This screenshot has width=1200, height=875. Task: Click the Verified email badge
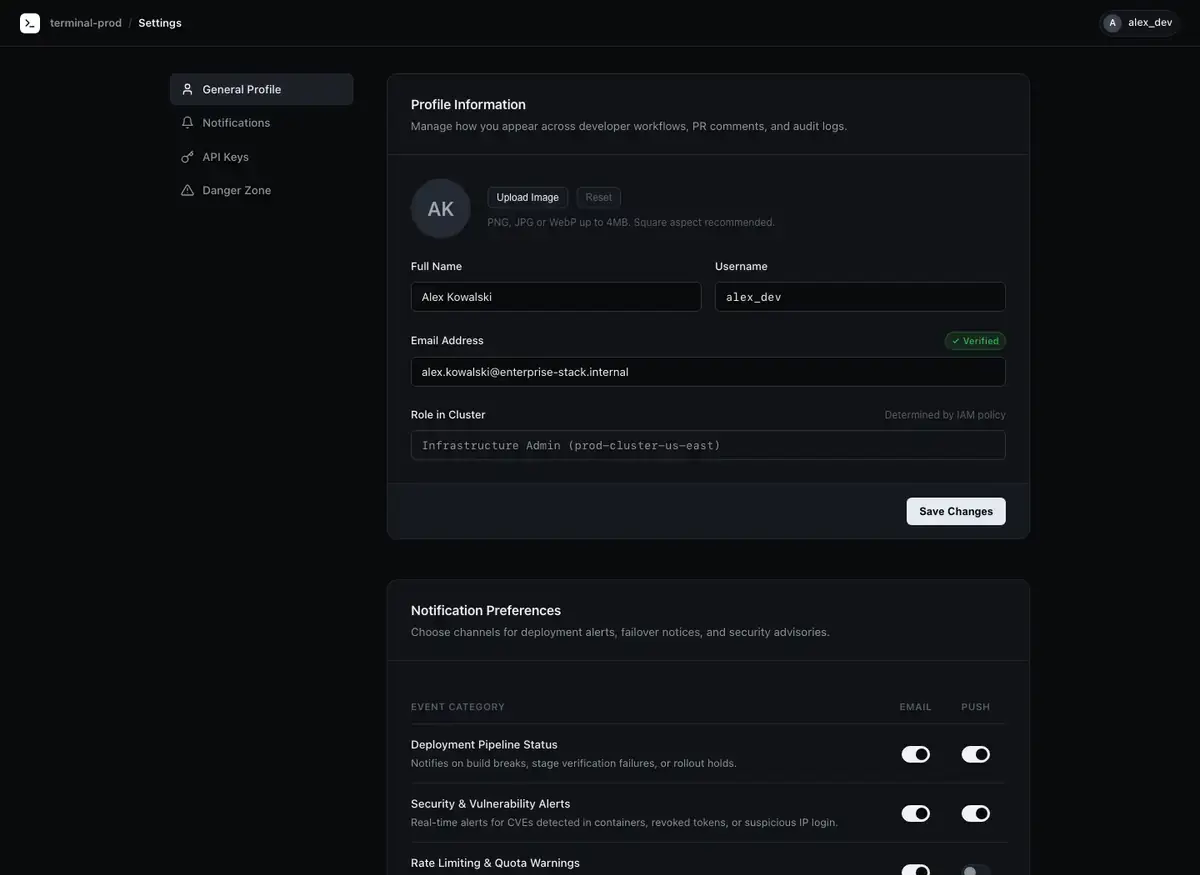(975, 341)
